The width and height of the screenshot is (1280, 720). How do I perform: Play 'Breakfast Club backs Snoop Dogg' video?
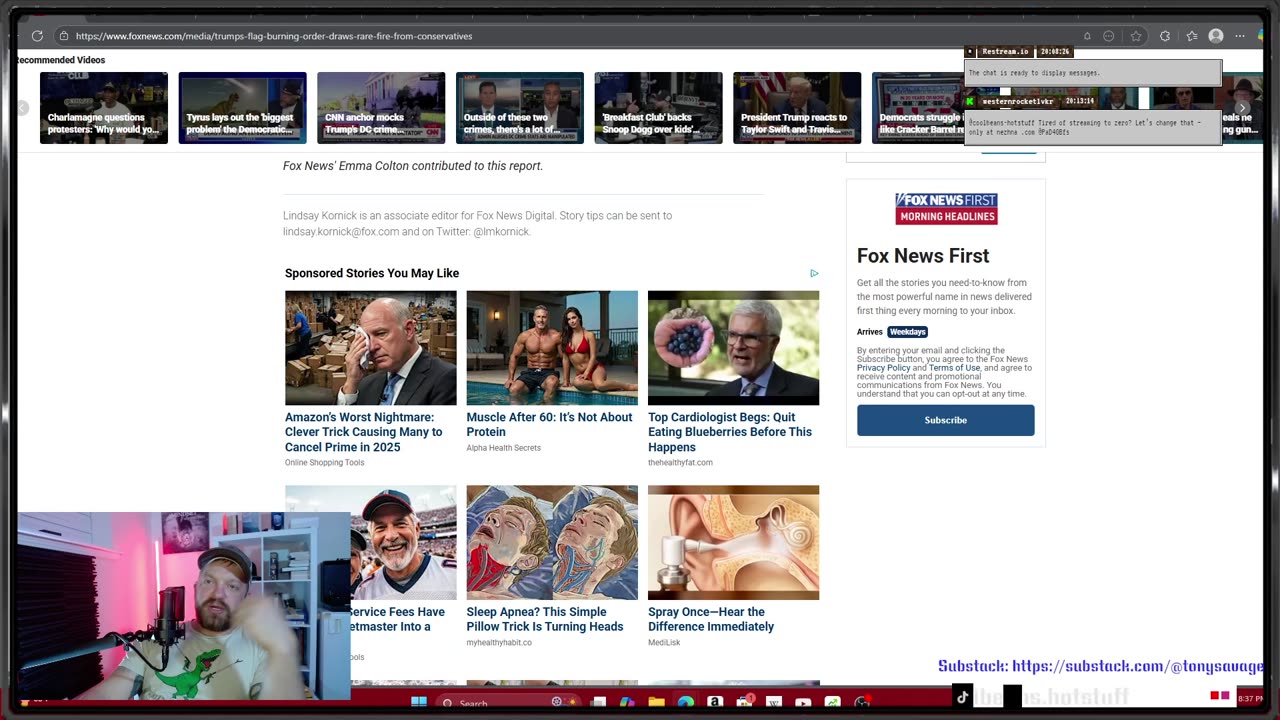point(658,108)
